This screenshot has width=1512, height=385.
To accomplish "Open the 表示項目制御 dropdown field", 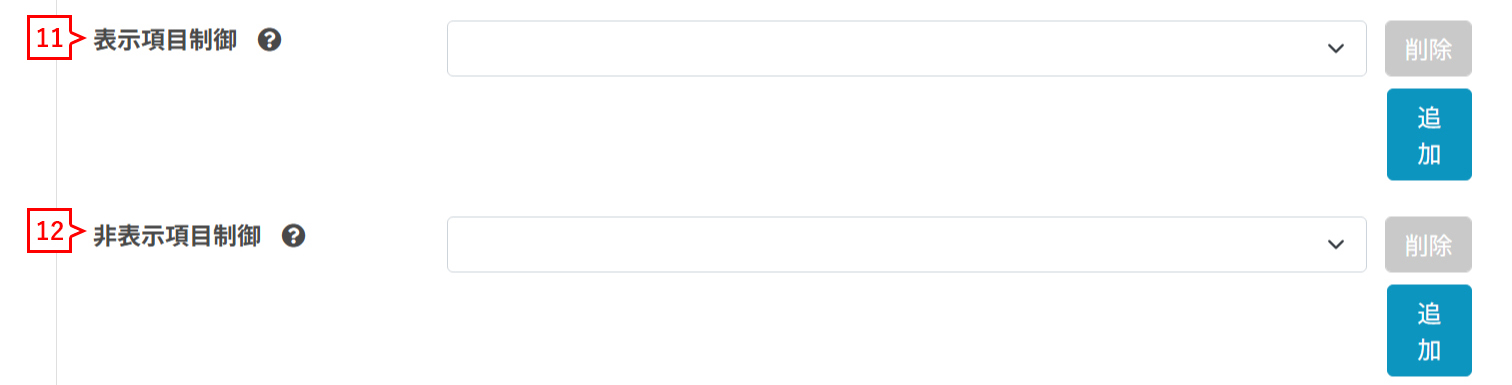I will [x=906, y=48].
